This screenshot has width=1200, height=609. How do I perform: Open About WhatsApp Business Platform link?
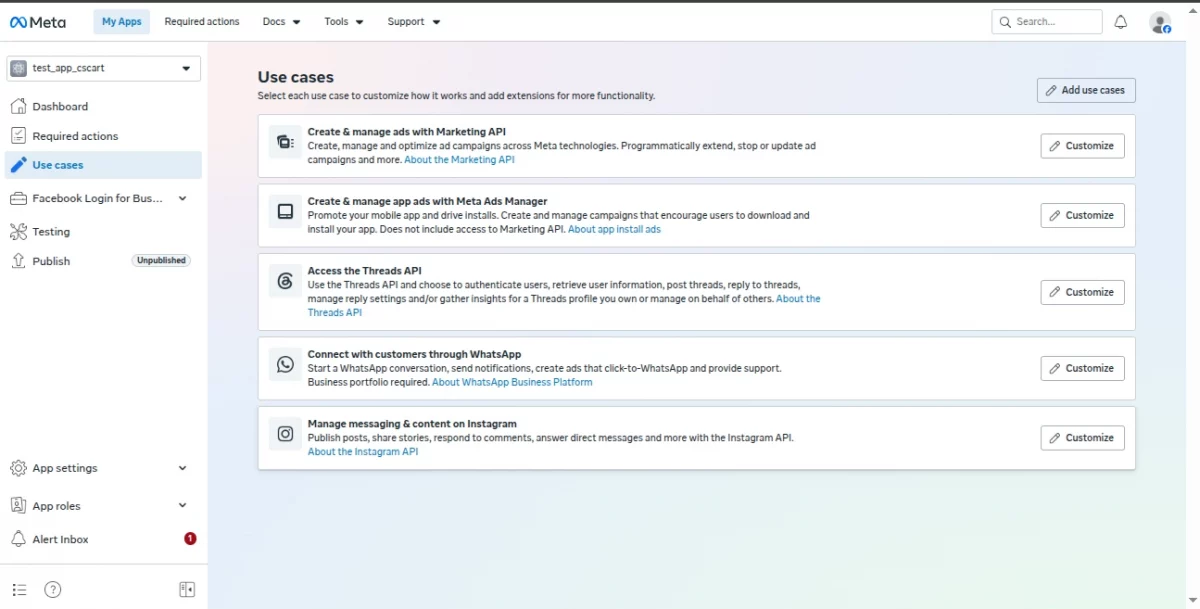[512, 382]
